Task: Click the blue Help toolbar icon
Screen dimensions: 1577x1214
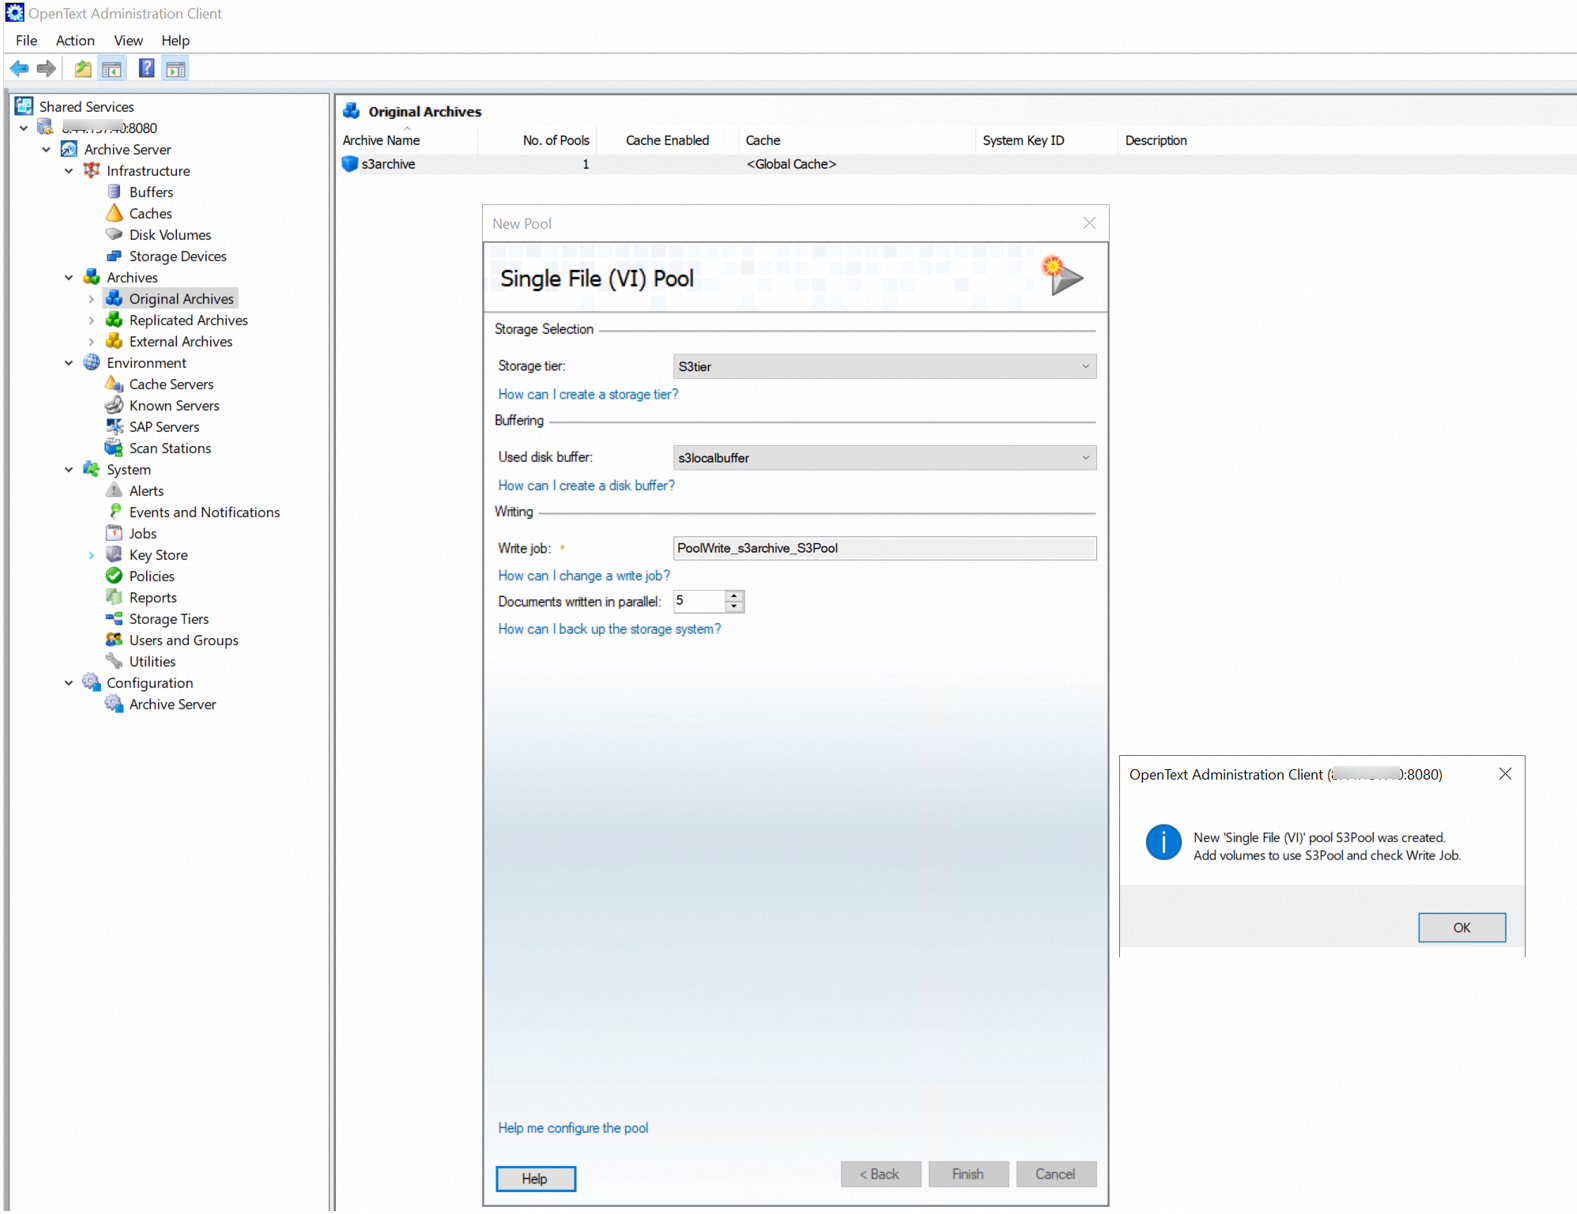Action: pyautogui.click(x=147, y=69)
